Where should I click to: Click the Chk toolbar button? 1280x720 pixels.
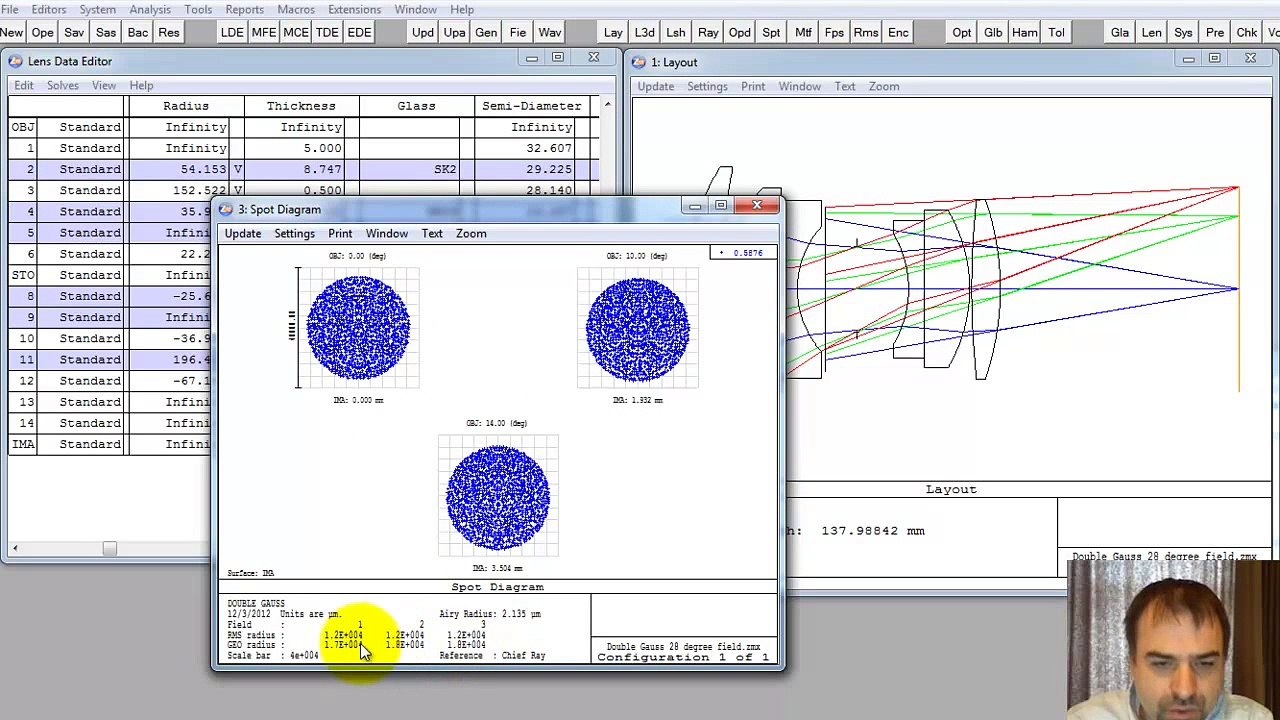(x=1247, y=32)
